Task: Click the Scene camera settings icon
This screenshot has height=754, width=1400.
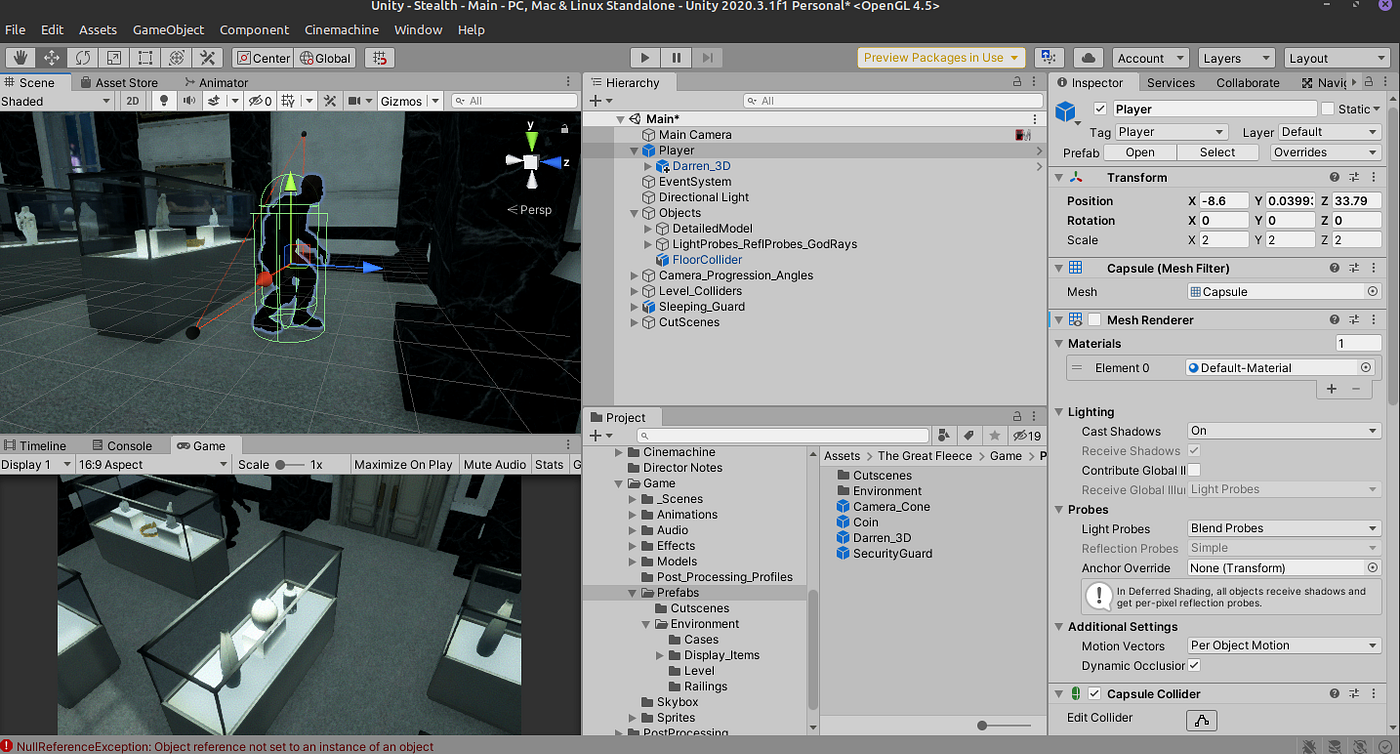Action: coord(353,100)
